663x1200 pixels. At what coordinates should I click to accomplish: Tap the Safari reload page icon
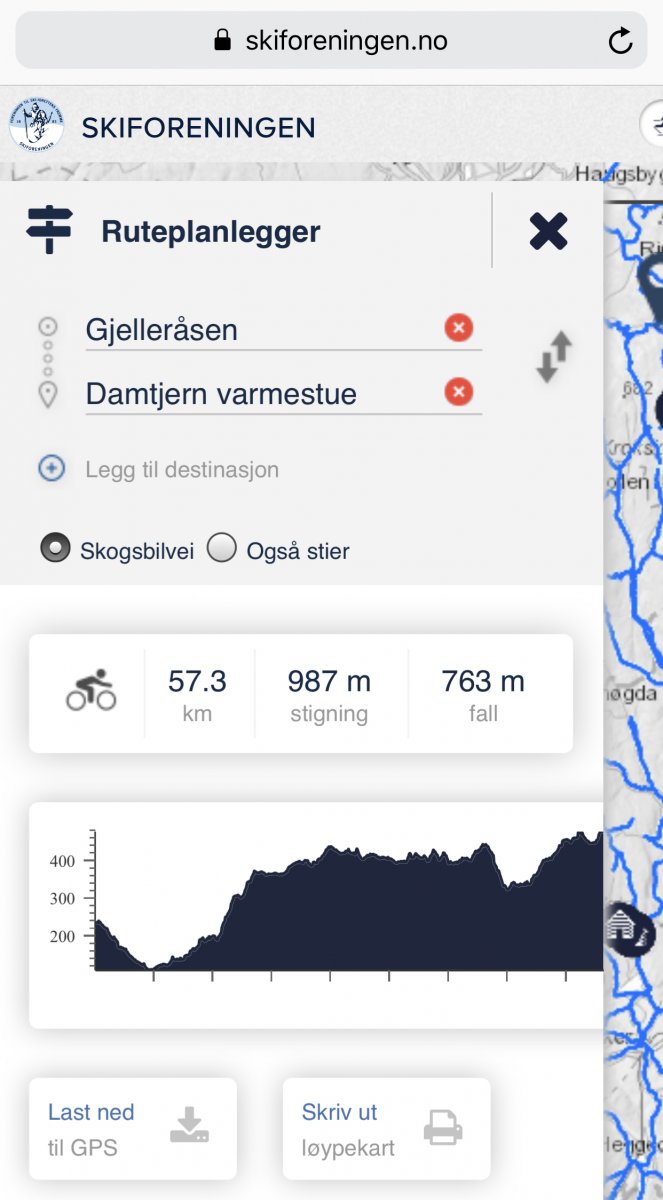(620, 41)
